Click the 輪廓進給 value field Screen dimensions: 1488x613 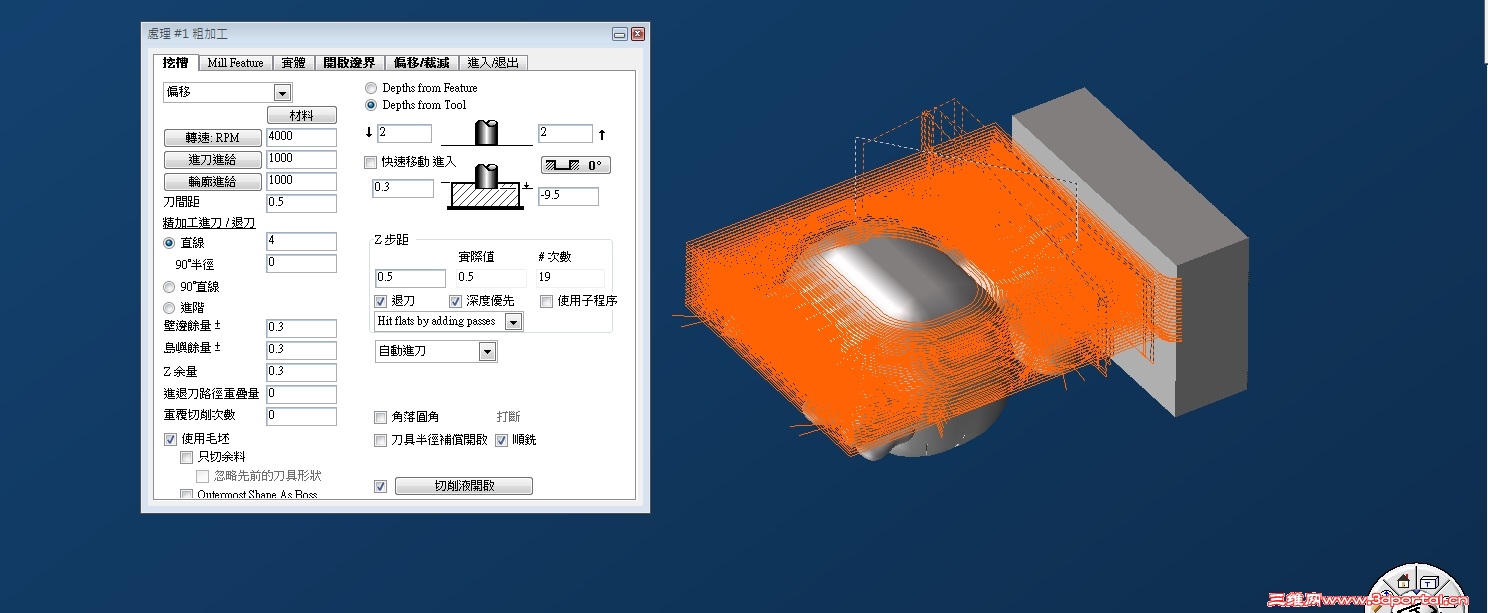tap(302, 181)
